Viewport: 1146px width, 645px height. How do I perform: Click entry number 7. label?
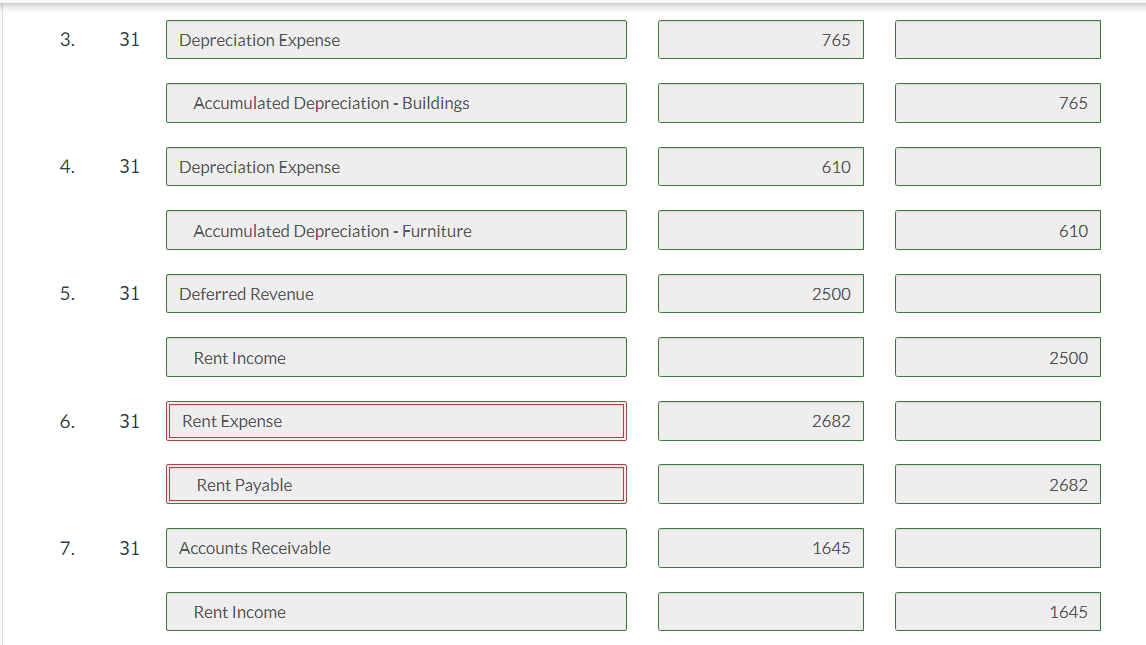(67, 548)
